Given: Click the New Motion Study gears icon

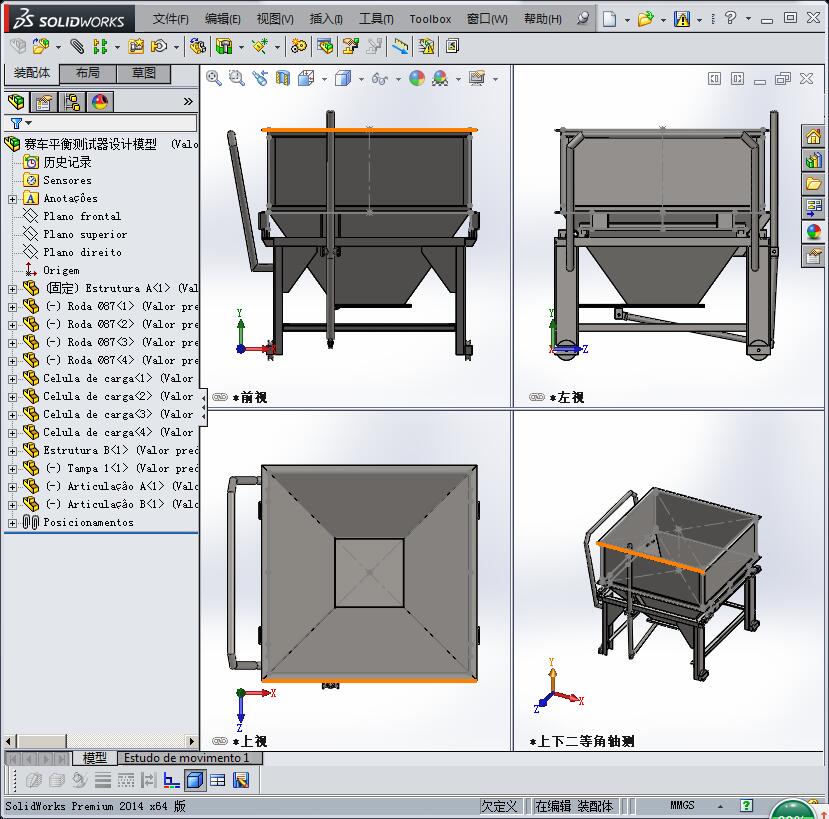Looking at the screenshot, I should coord(299,47).
